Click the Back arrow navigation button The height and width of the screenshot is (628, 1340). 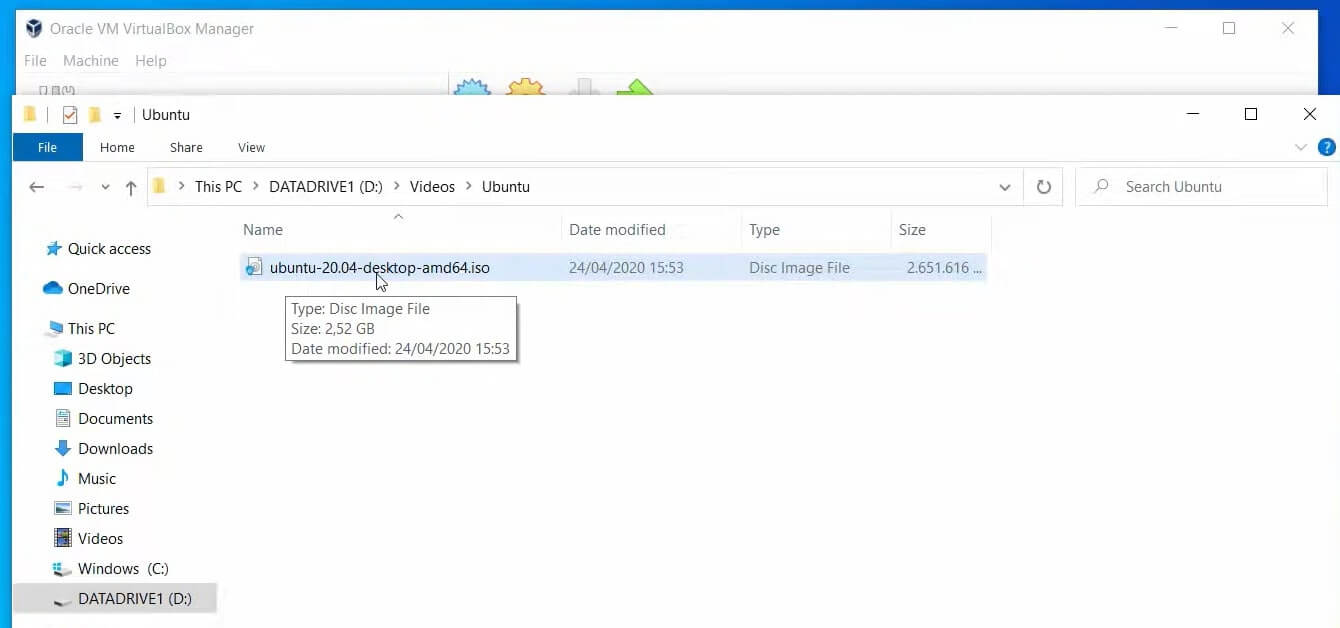(37, 187)
